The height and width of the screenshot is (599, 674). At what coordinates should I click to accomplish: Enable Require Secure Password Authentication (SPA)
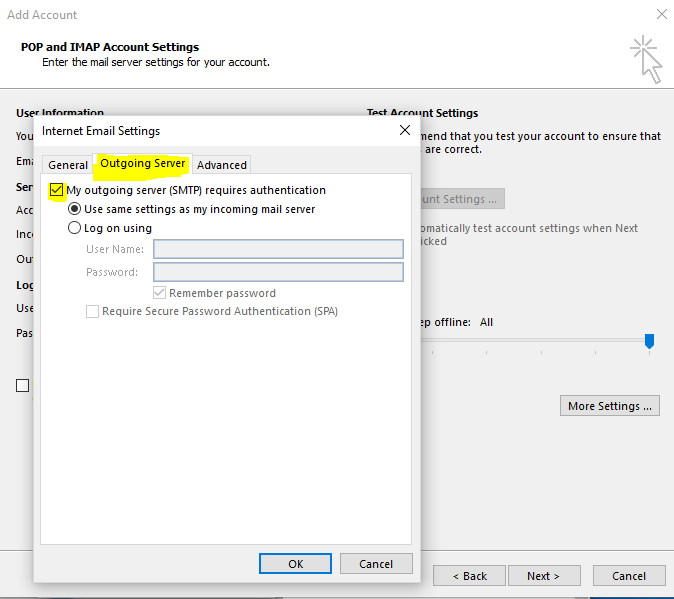point(93,311)
